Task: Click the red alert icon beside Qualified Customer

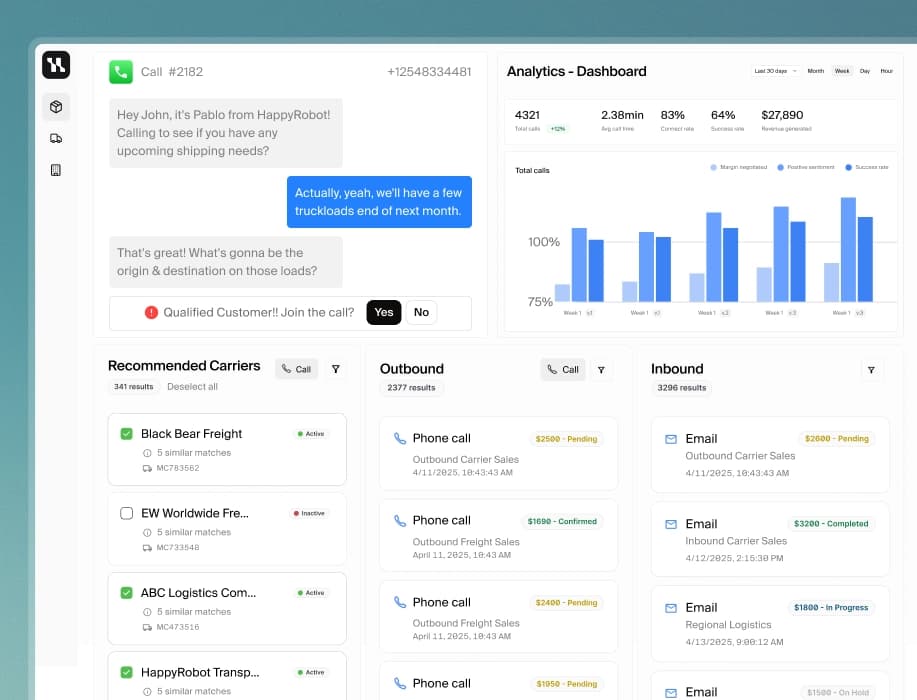Action: [x=151, y=312]
